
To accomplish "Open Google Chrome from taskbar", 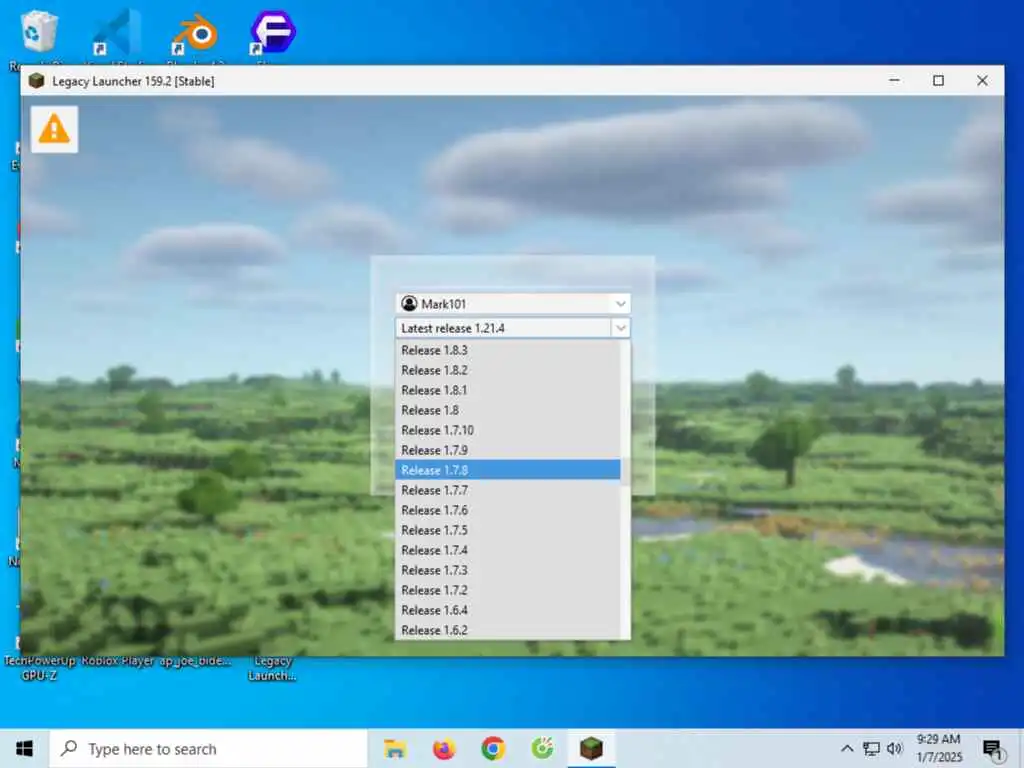I will (493, 748).
